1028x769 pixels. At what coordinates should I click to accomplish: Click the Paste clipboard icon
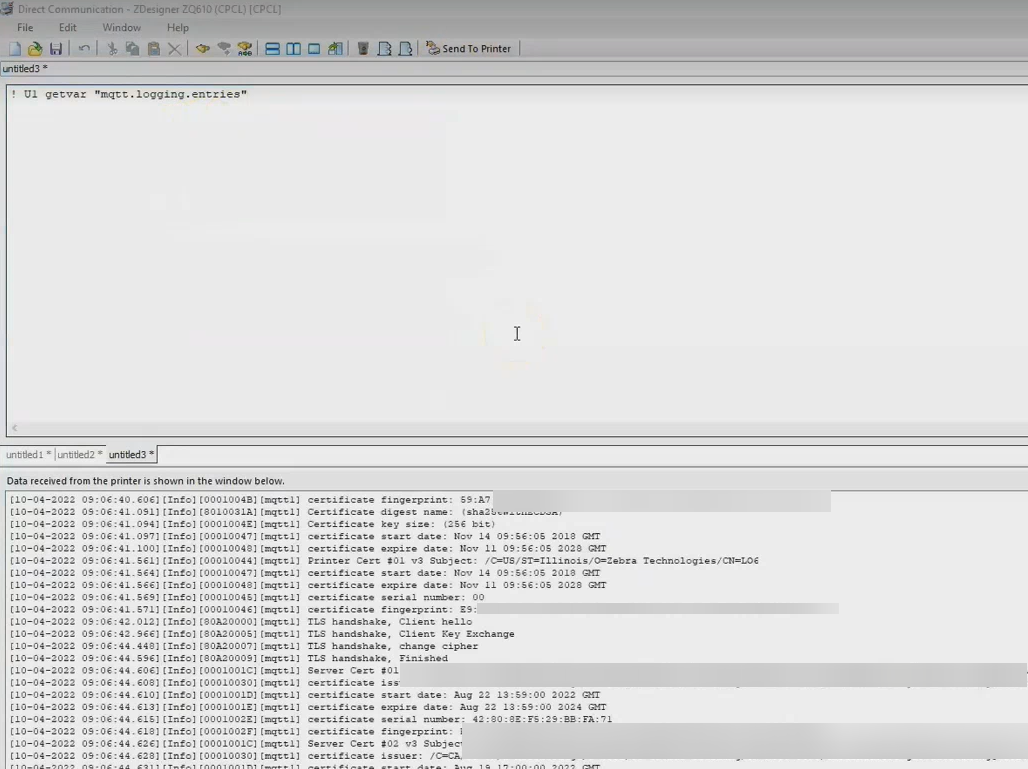154,49
